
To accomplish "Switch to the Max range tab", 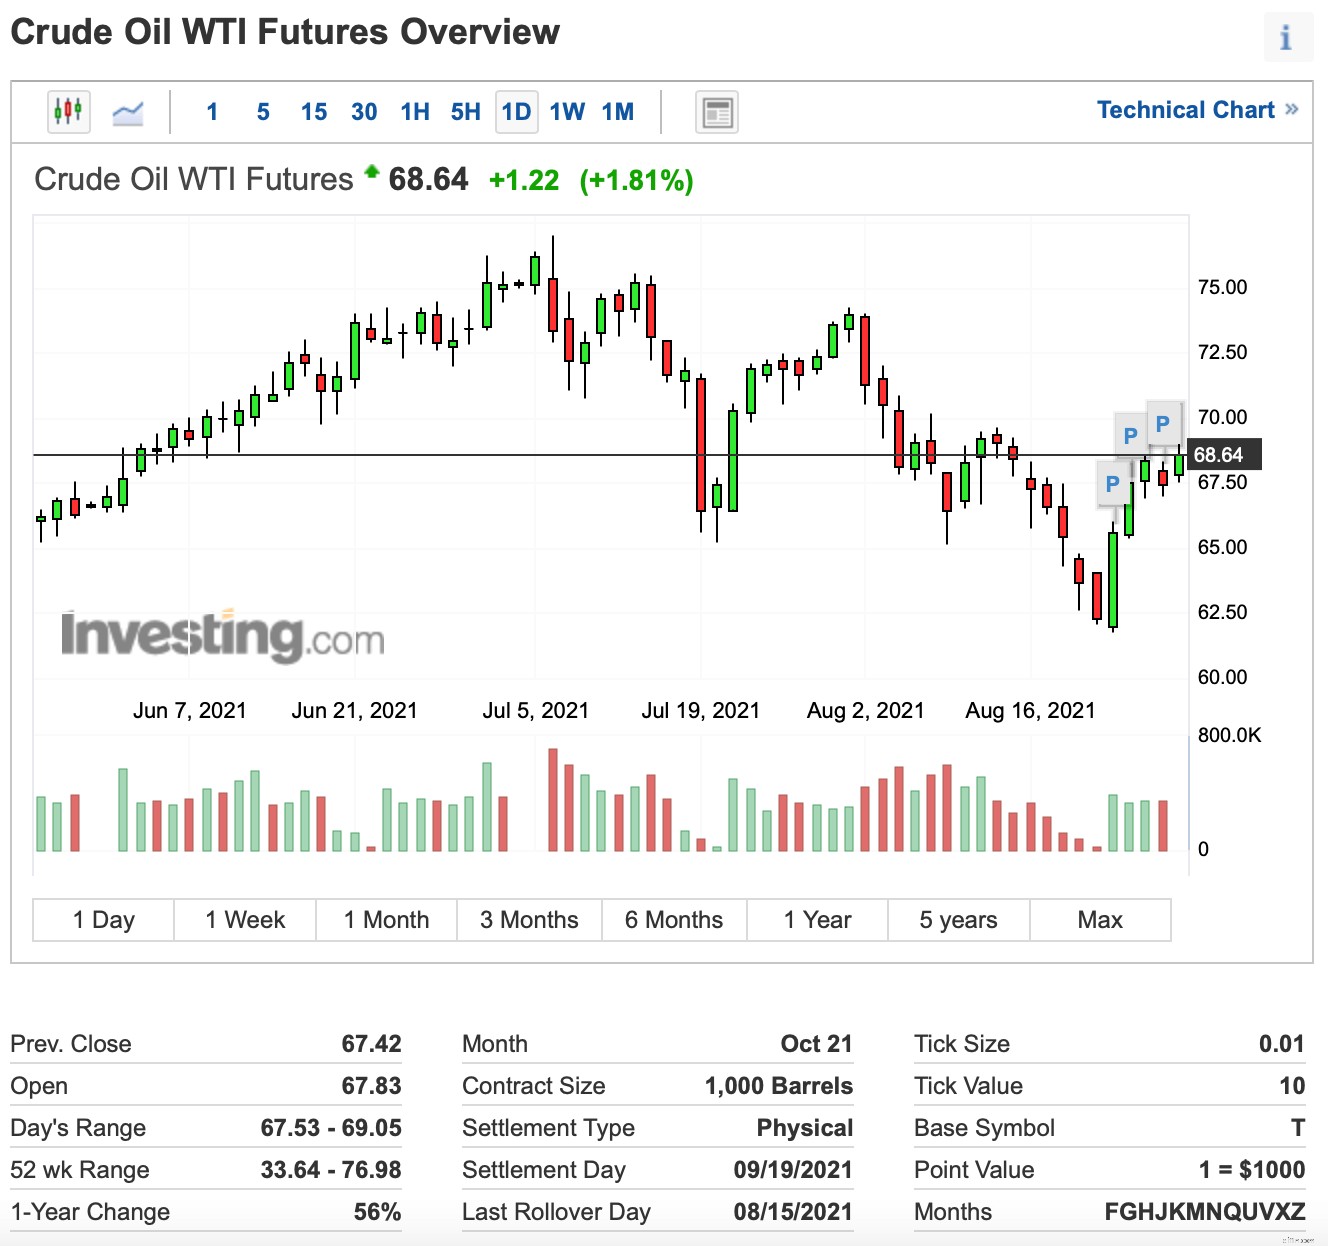I will click(x=1100, y=919).
